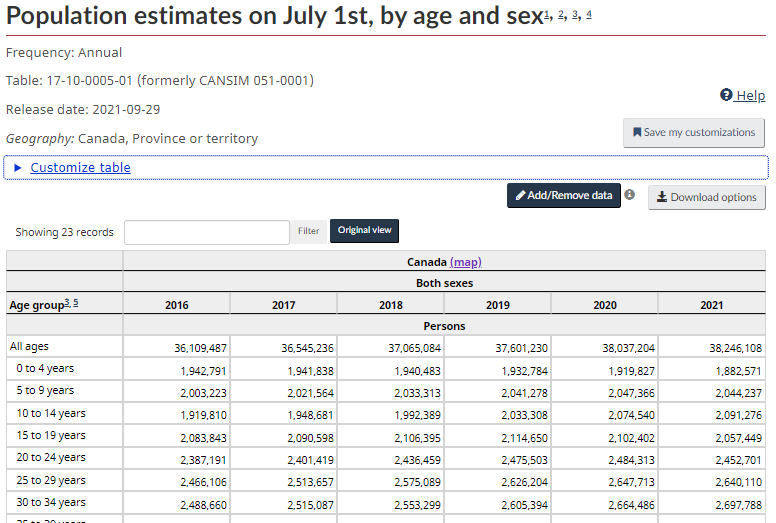Viewport: 776px width, 523px height.
Task: Click the Age group column header
Action: pos(64,305)
